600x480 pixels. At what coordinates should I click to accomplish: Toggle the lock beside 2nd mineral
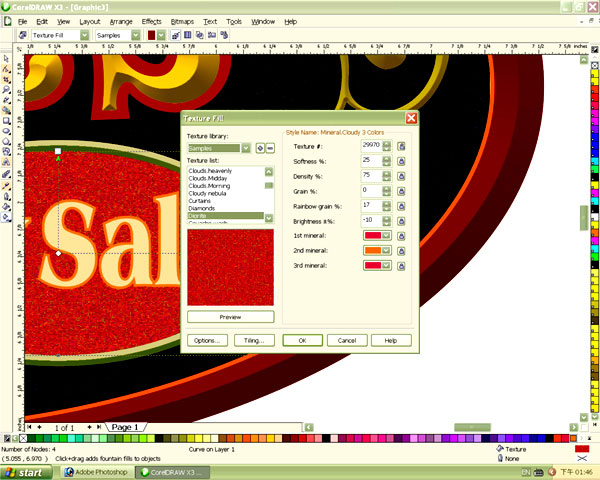(x=401, y=251)
